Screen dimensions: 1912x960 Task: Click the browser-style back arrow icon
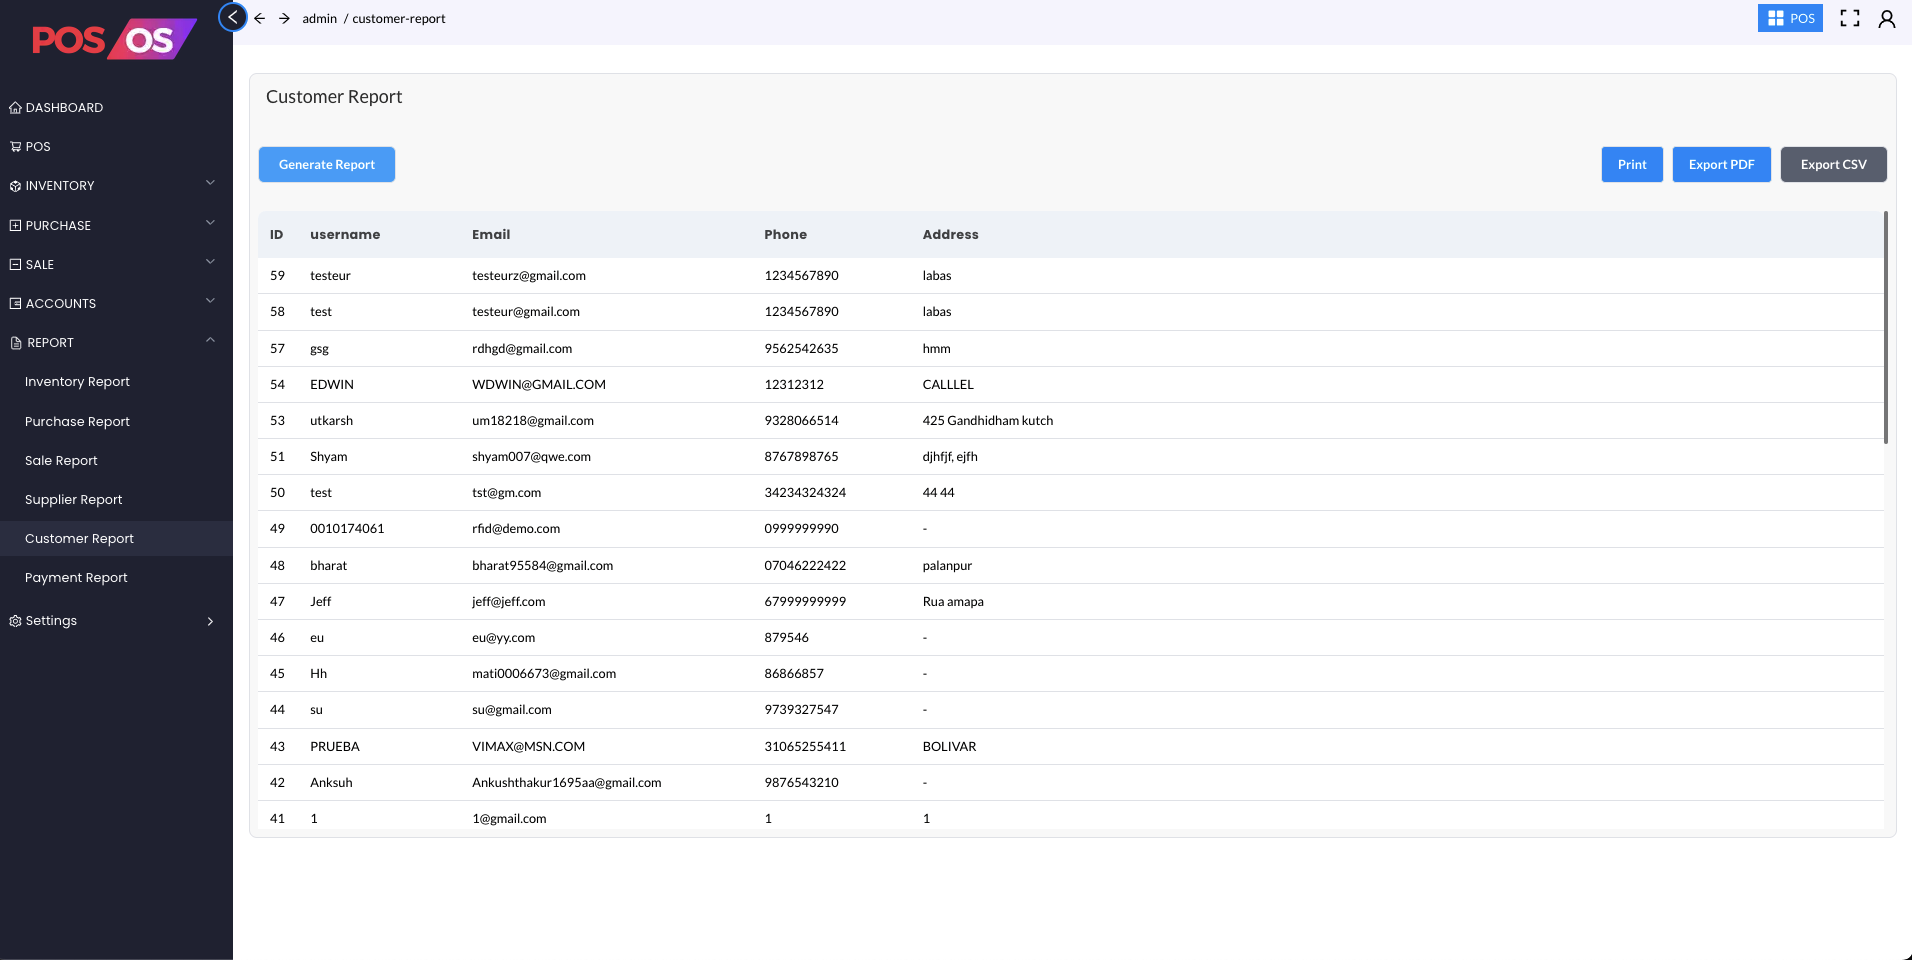pos(260,18)
